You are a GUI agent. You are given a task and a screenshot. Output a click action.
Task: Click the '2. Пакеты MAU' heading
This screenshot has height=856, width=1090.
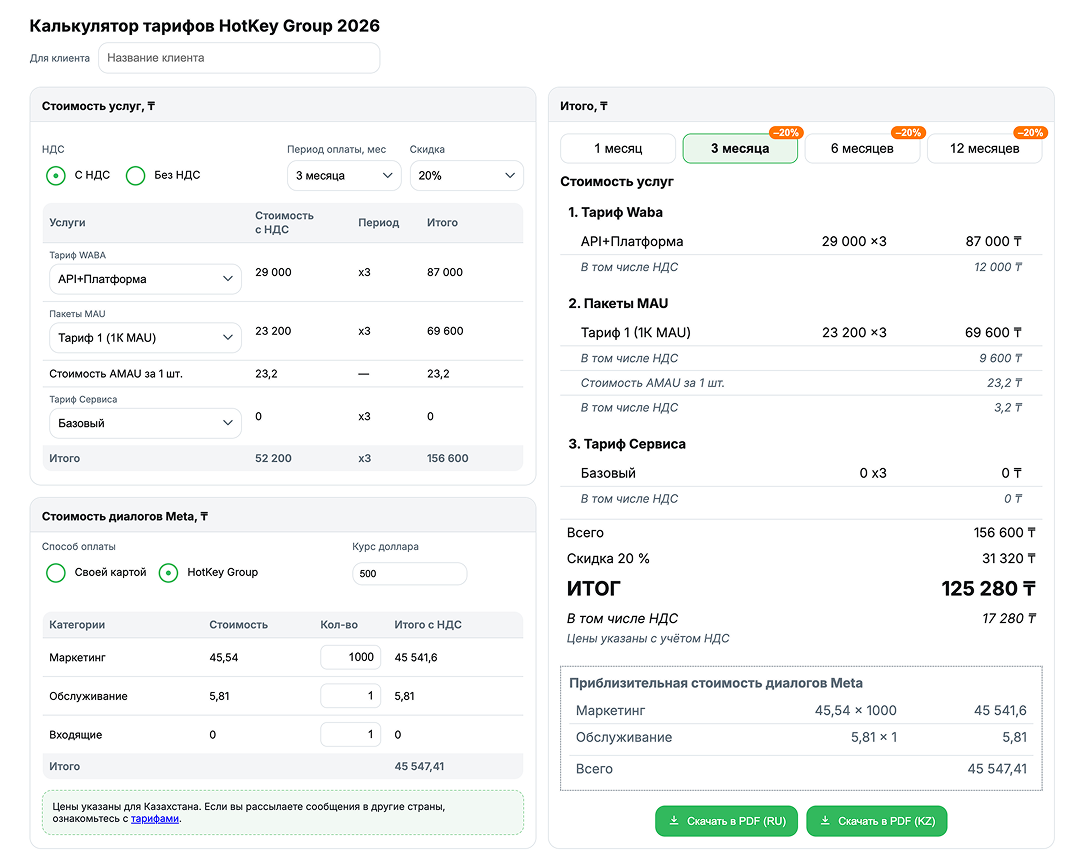pyautogui.click(x=618, y=304)
